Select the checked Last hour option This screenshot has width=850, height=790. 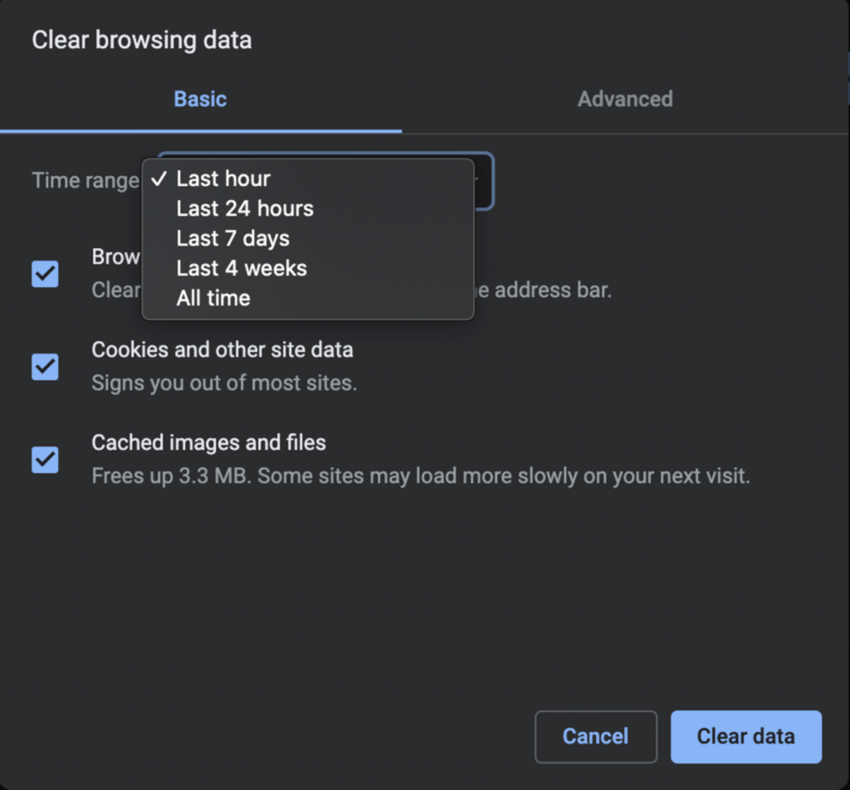coord(223,179)
